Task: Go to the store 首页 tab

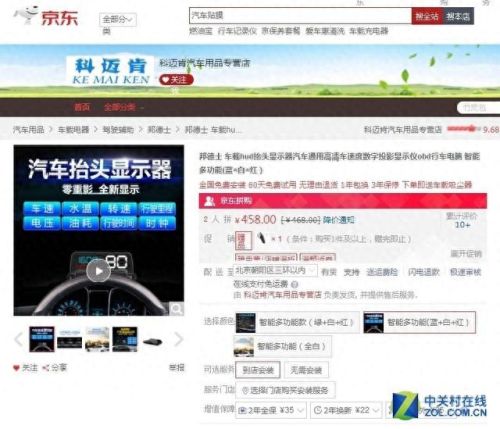Action: [82, 107]
